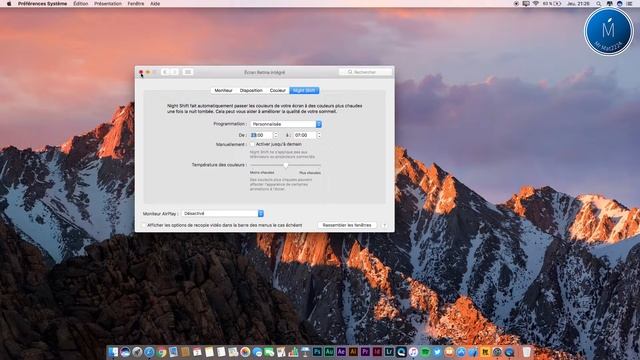640x360 pixels.
Task: Show all preferences grid button
Action: point(188,72)
